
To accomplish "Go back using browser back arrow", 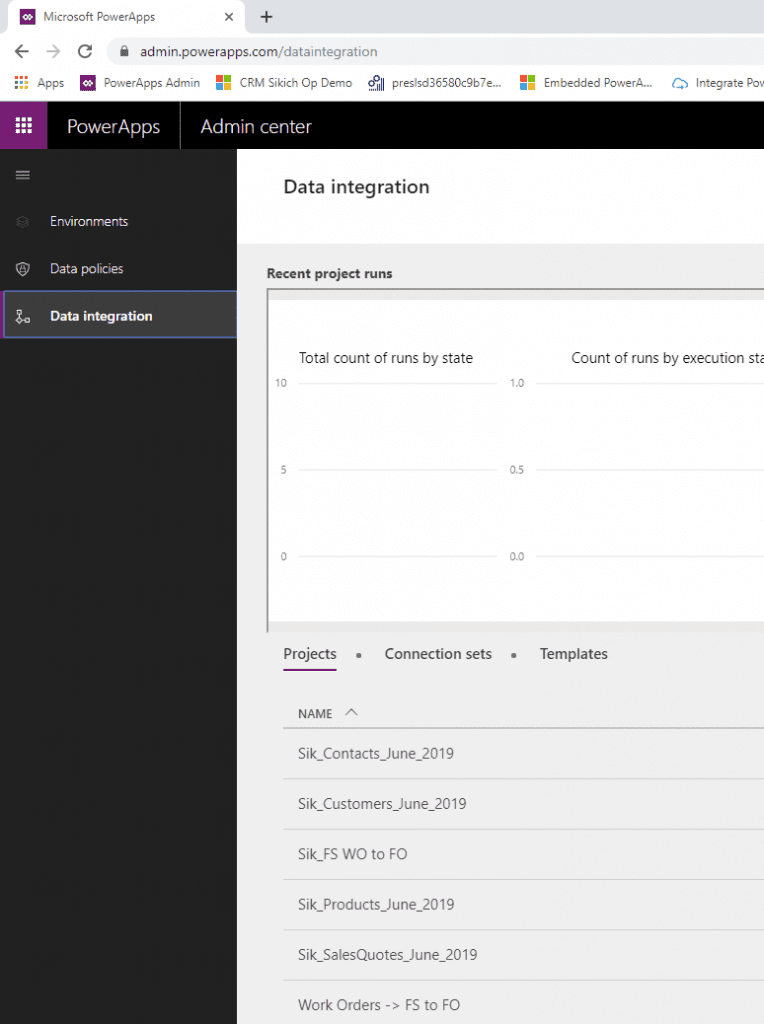I will click(x=22, y=51).
